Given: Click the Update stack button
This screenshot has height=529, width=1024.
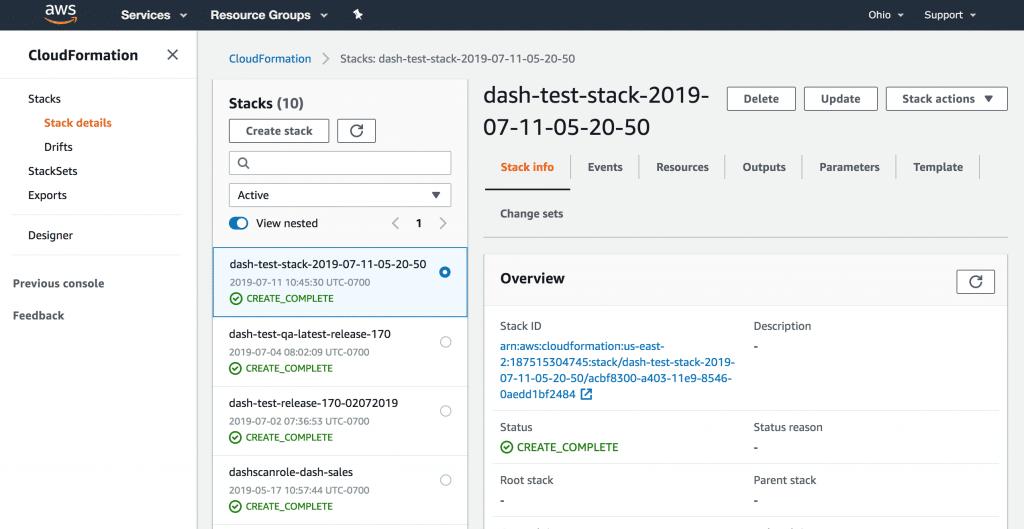Looking at the screenshot, I should click(840, 99).
